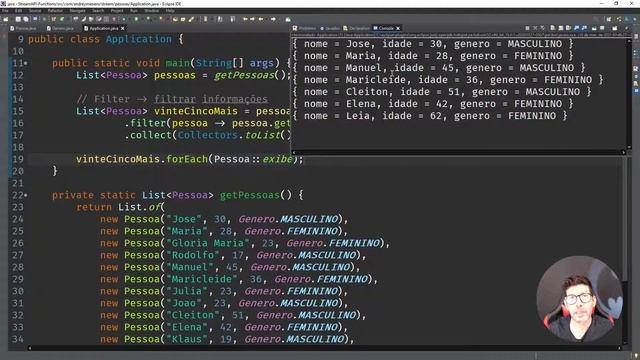
Task: Click line number 19 in the gutter
Action: (x=18, y=159)
